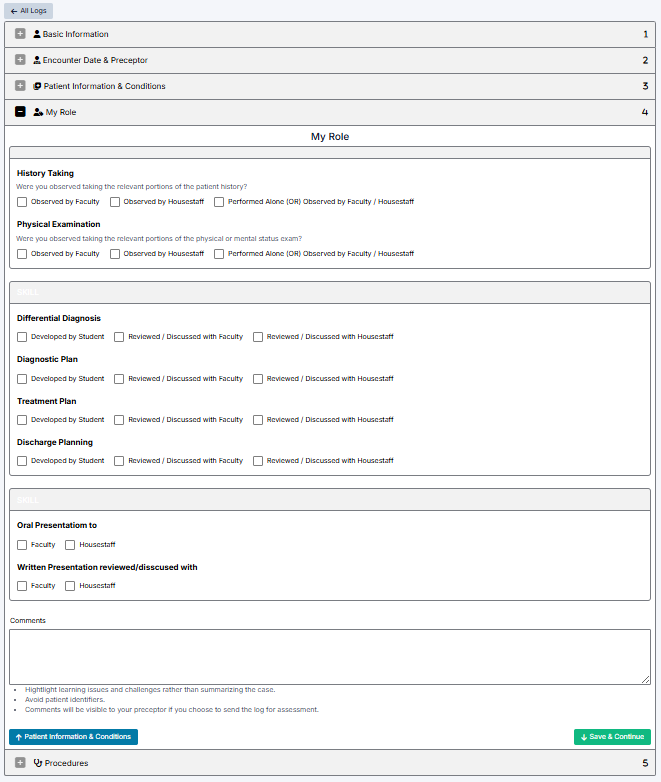Click inside the Comments text area
The height and width of the screenshot is (782, 661).
329,656
